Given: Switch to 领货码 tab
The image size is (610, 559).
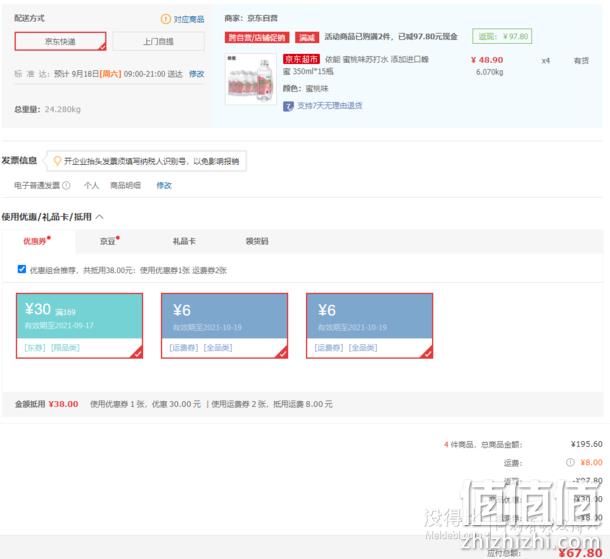Looking at the screenshot, I should pyautogui.click(x=257, y=241).
